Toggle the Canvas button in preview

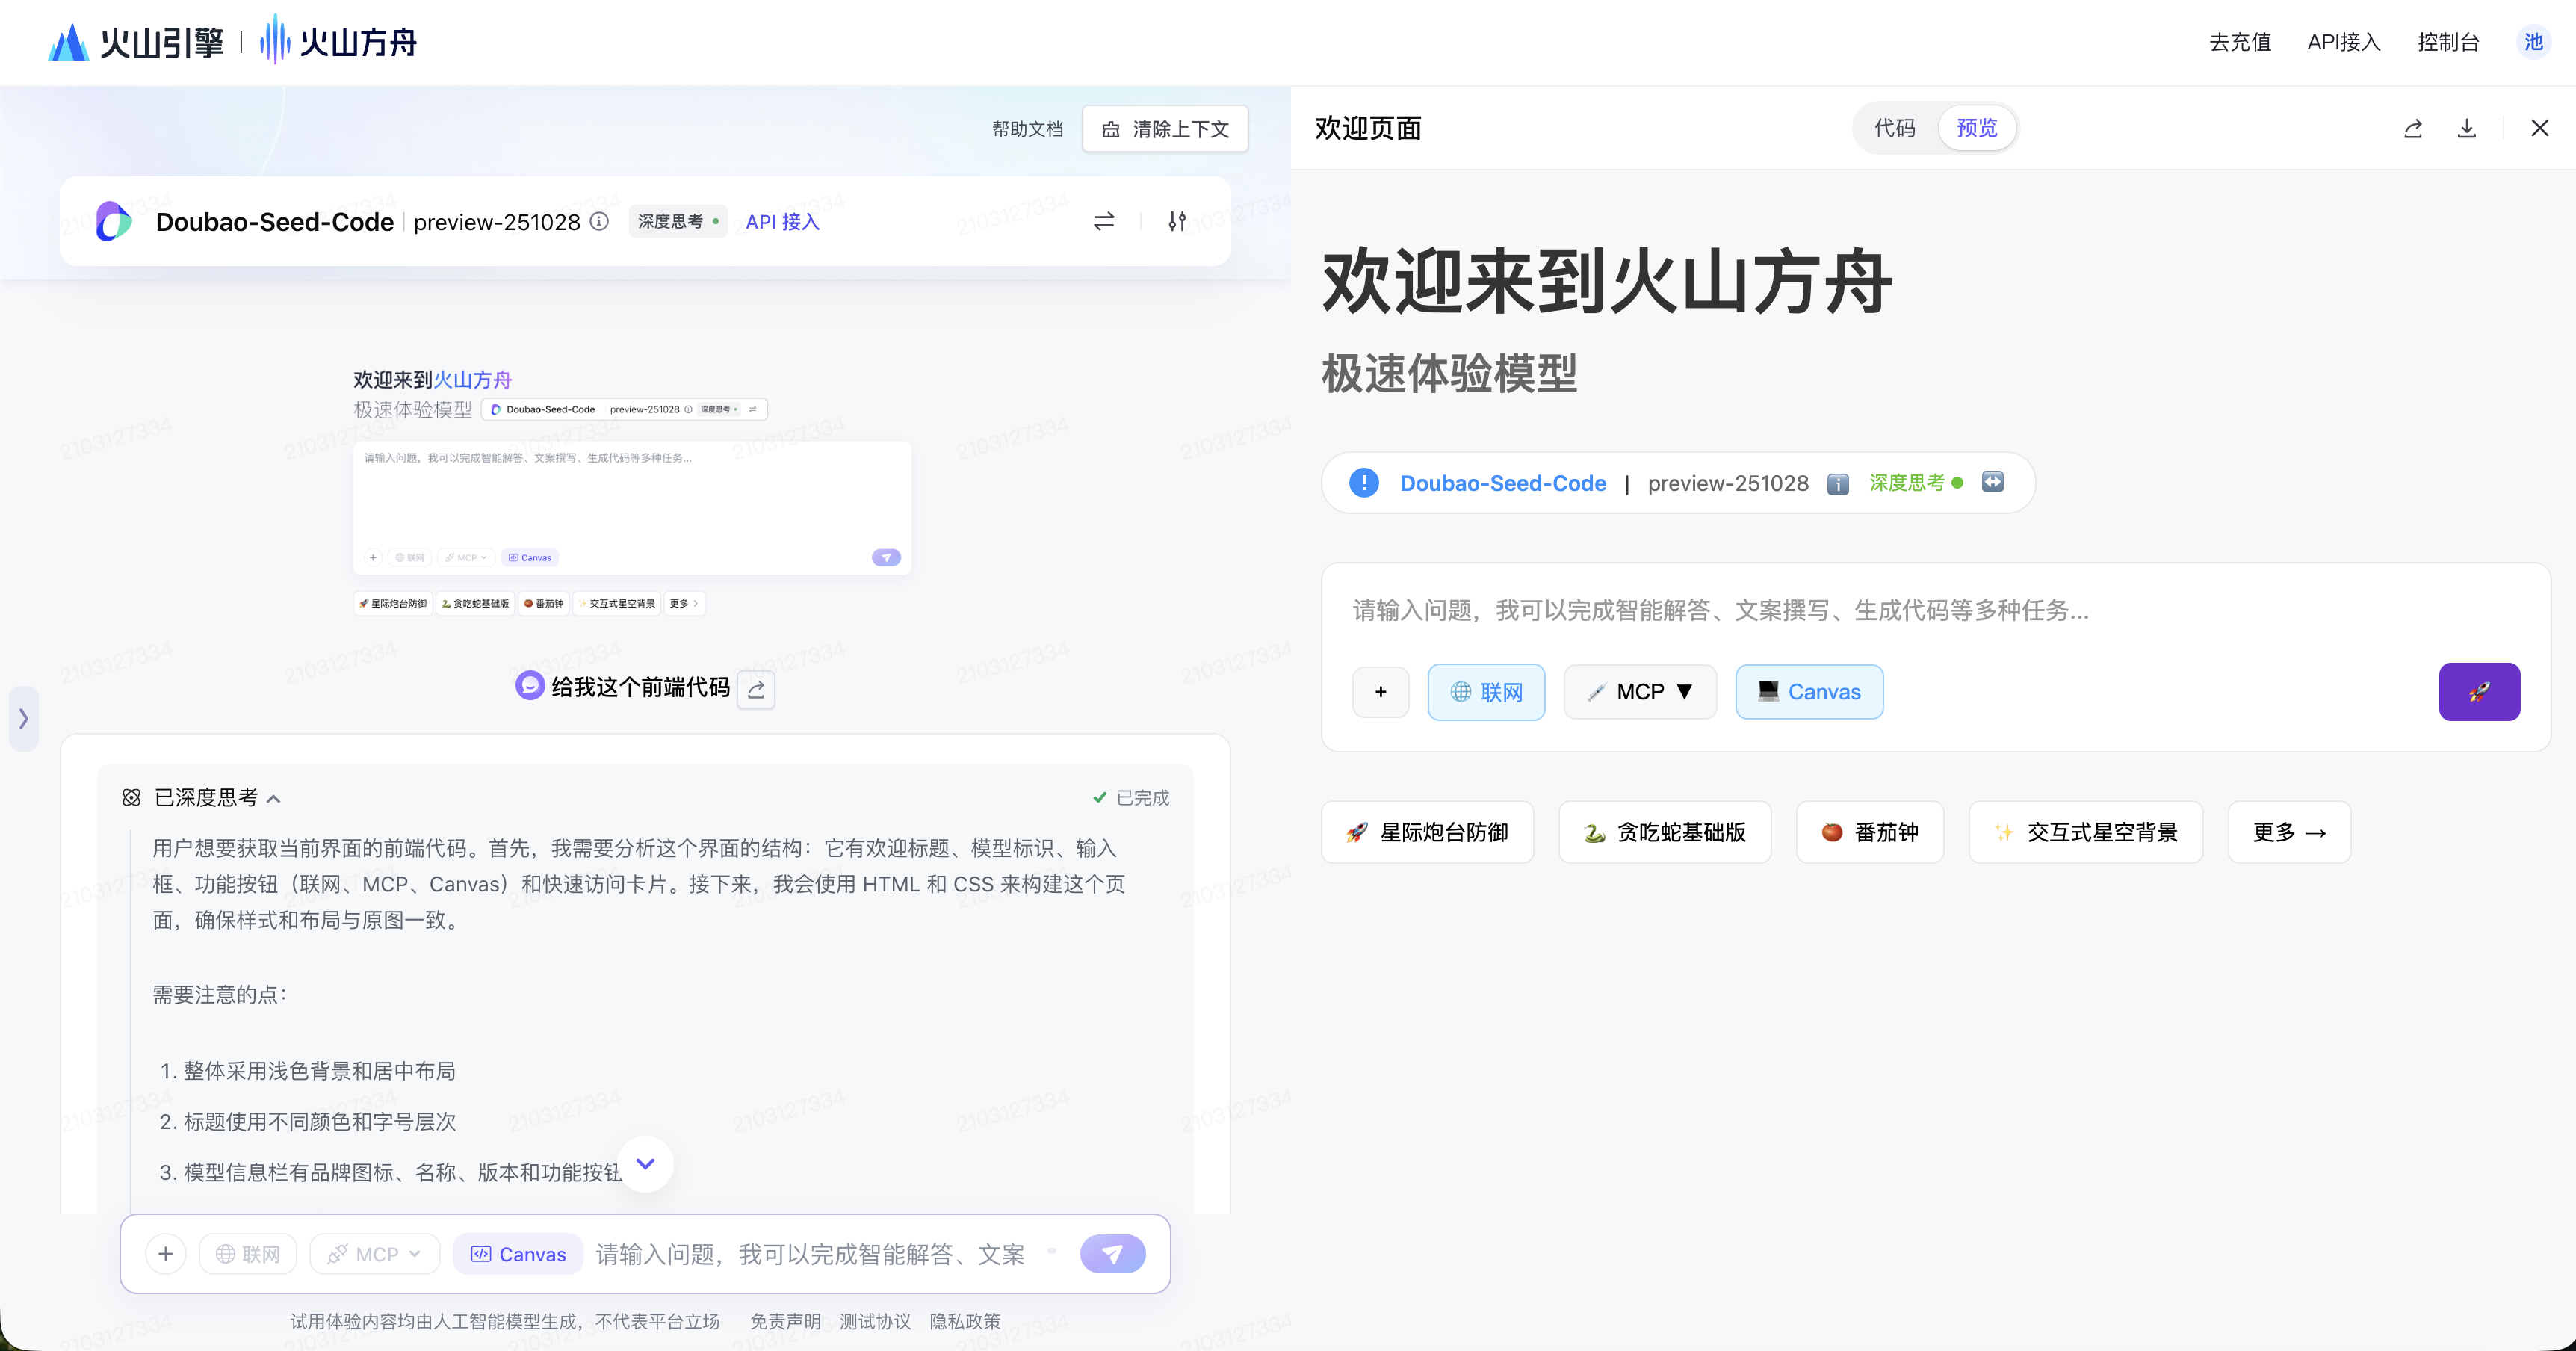(1809, 692)
